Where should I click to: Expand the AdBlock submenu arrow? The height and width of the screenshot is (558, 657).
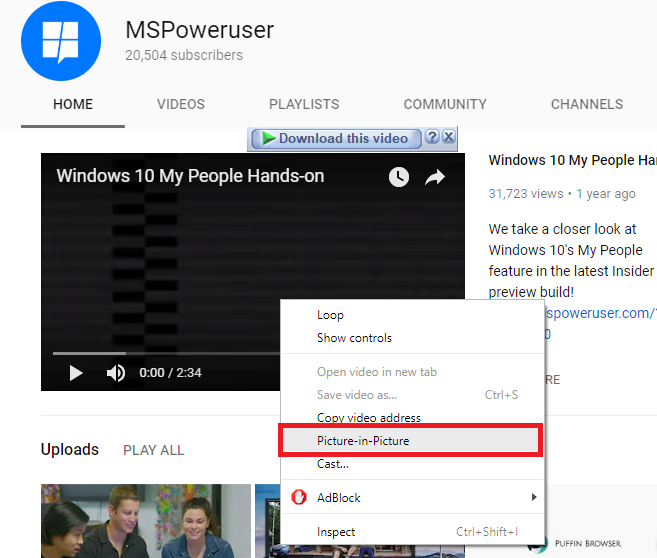534,497
